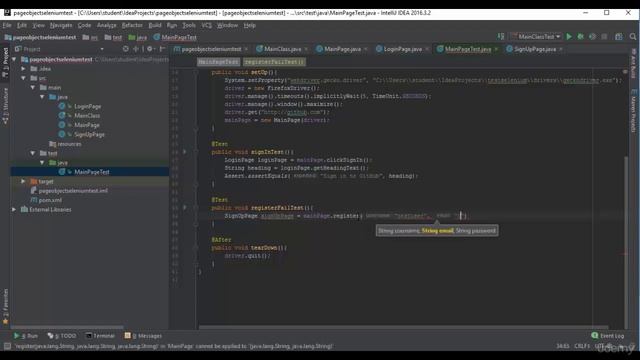
Task: Switch to pageobjectseleniumtest pom tab
Action: click(x=211, y=49)
